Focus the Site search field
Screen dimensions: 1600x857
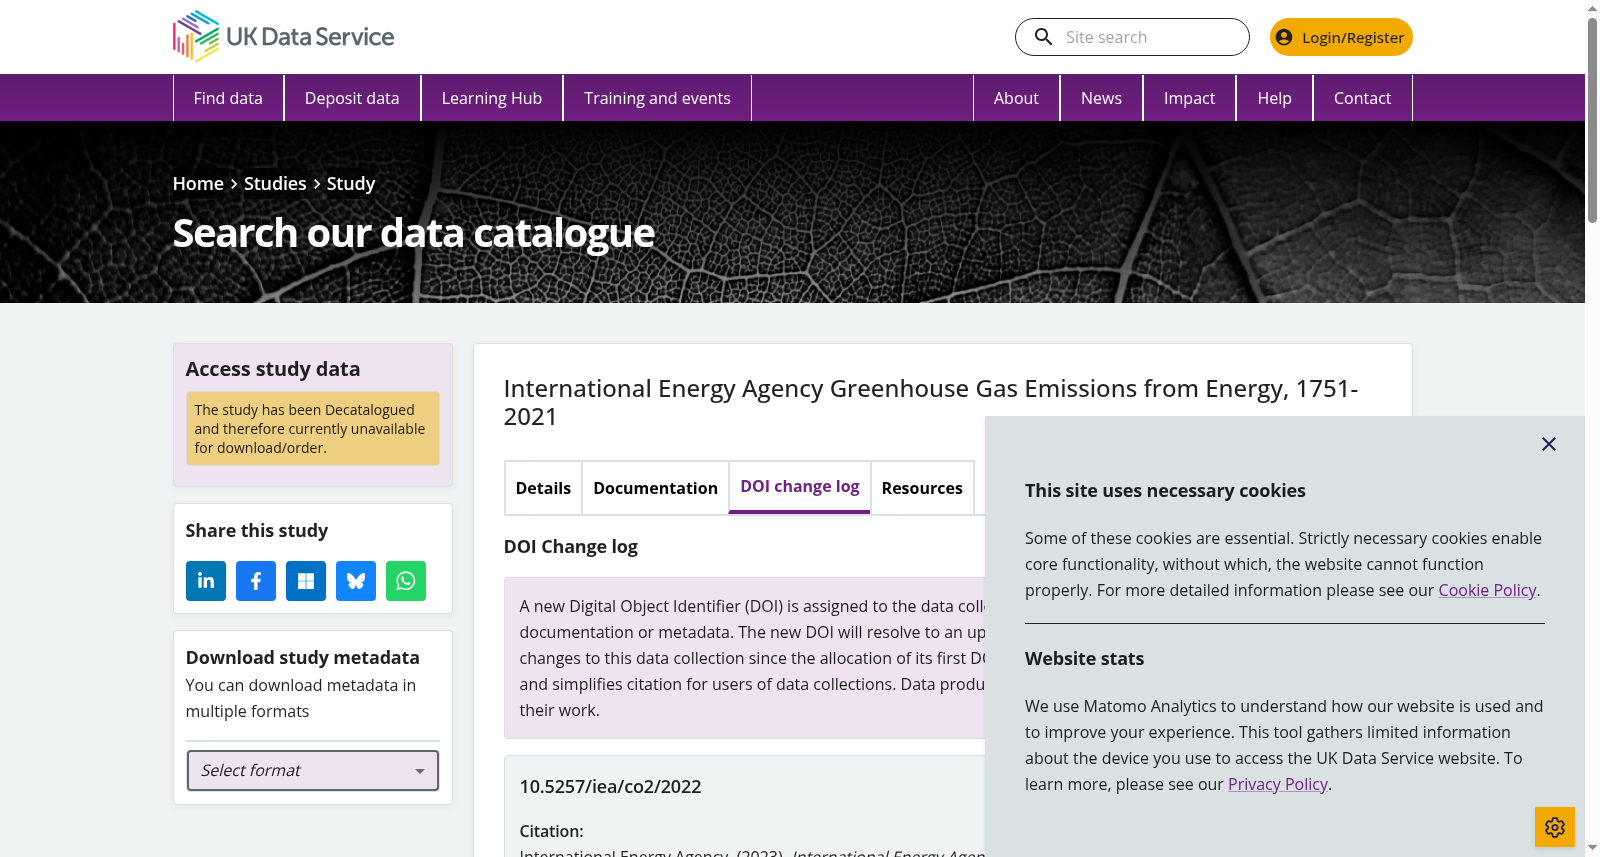click(1132, 37)
